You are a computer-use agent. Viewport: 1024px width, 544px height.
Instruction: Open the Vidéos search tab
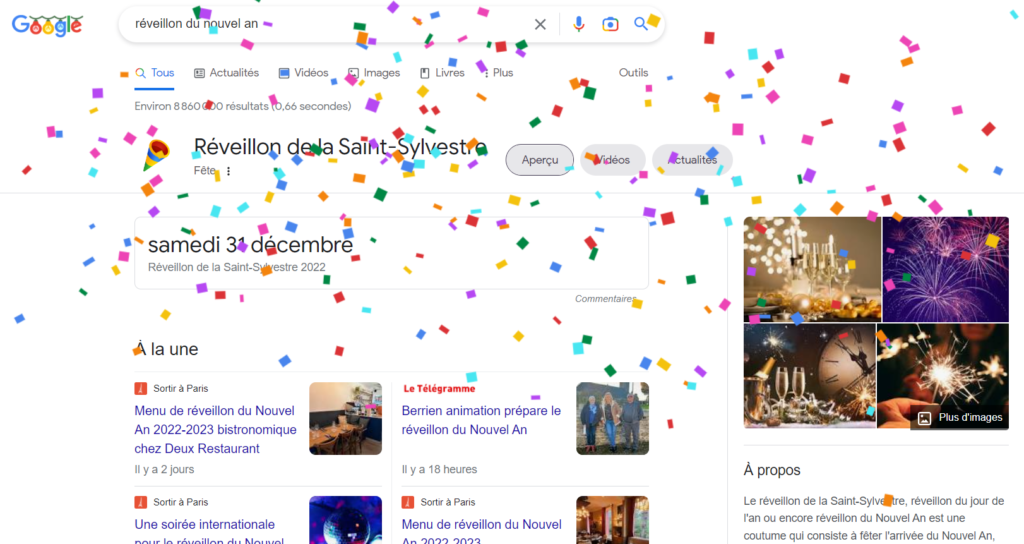[x=304, y=72]
